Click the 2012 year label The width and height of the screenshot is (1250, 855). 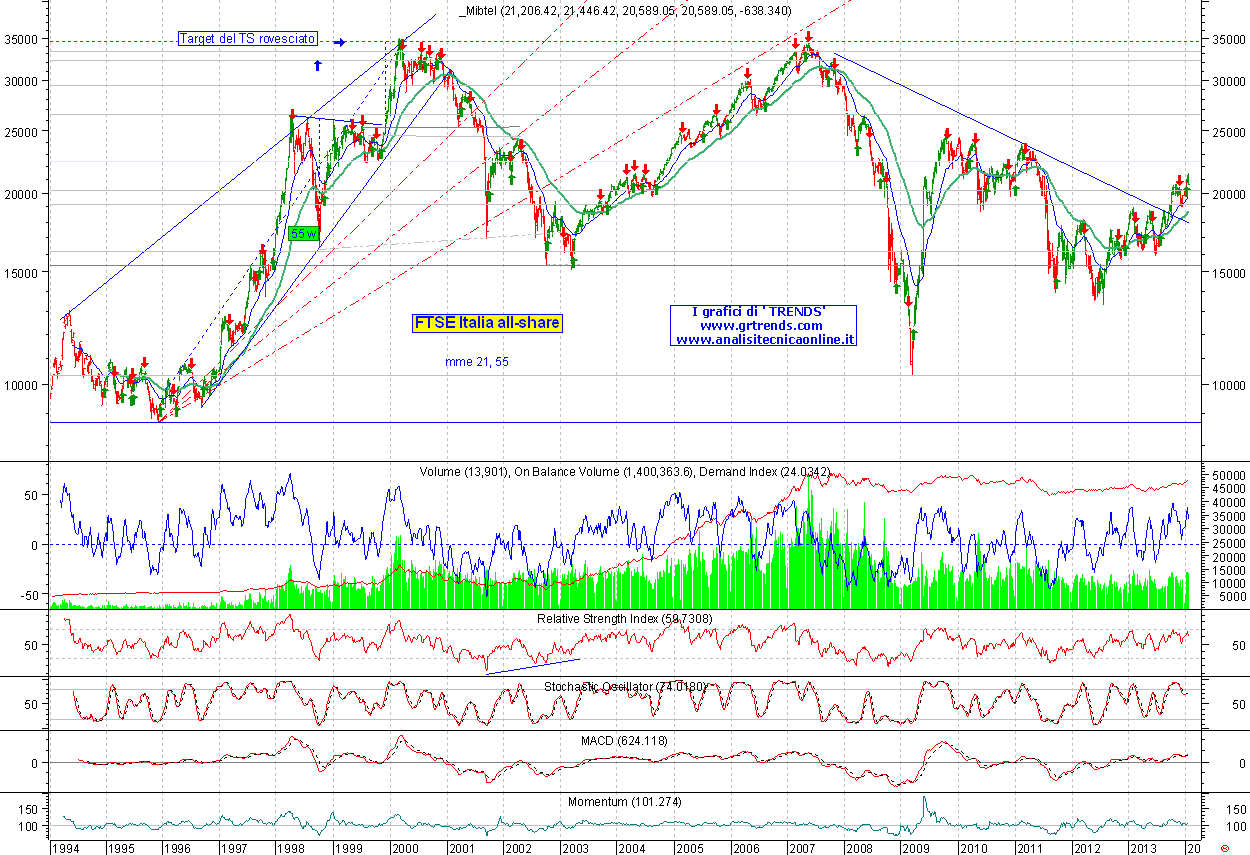1086,848
